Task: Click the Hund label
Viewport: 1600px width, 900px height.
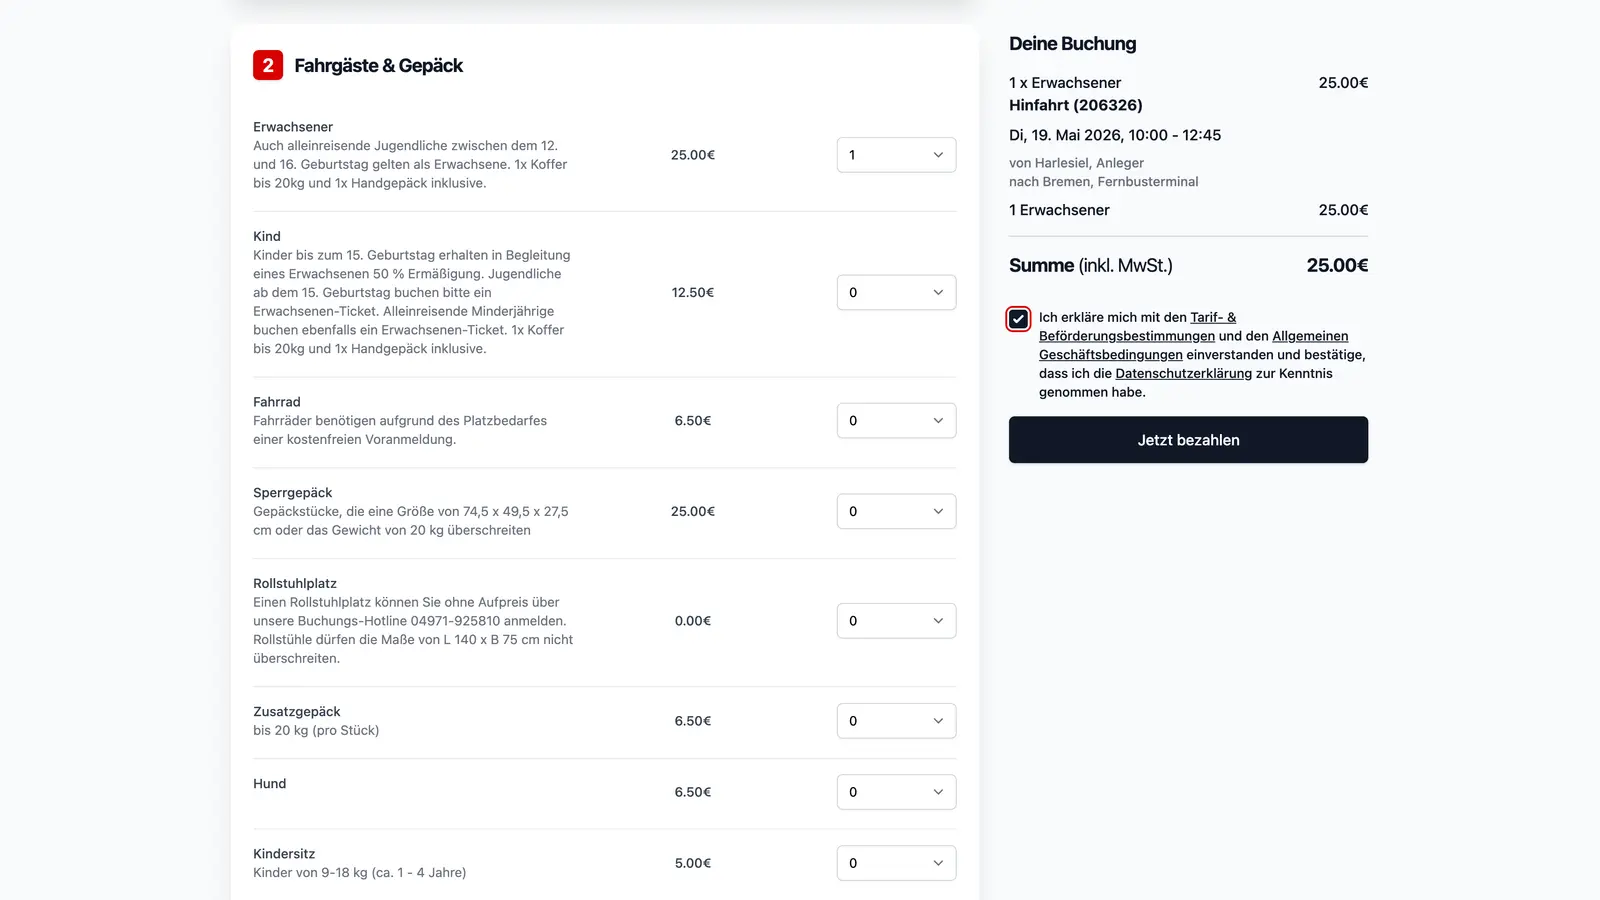Action: point(270,784)
